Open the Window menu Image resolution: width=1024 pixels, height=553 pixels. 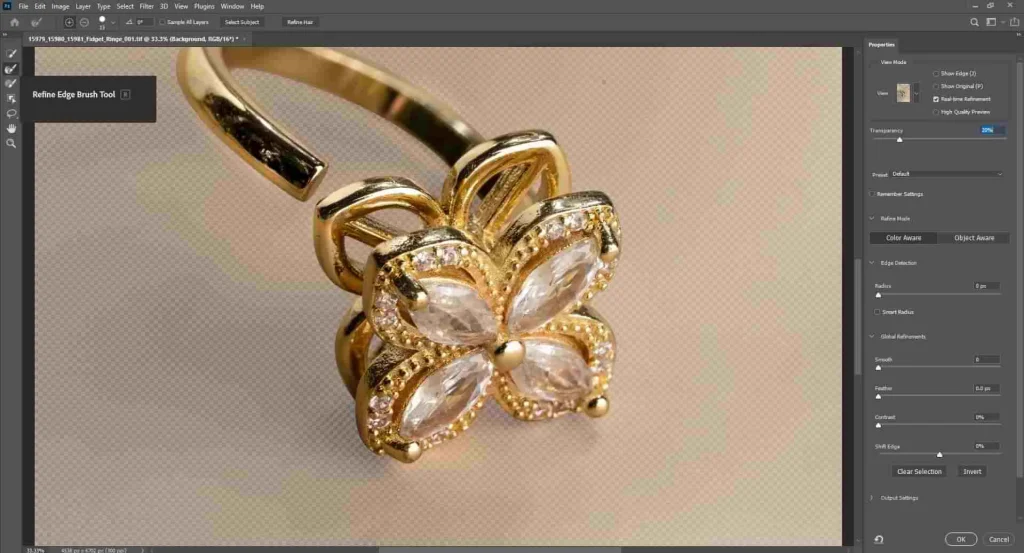232,7
